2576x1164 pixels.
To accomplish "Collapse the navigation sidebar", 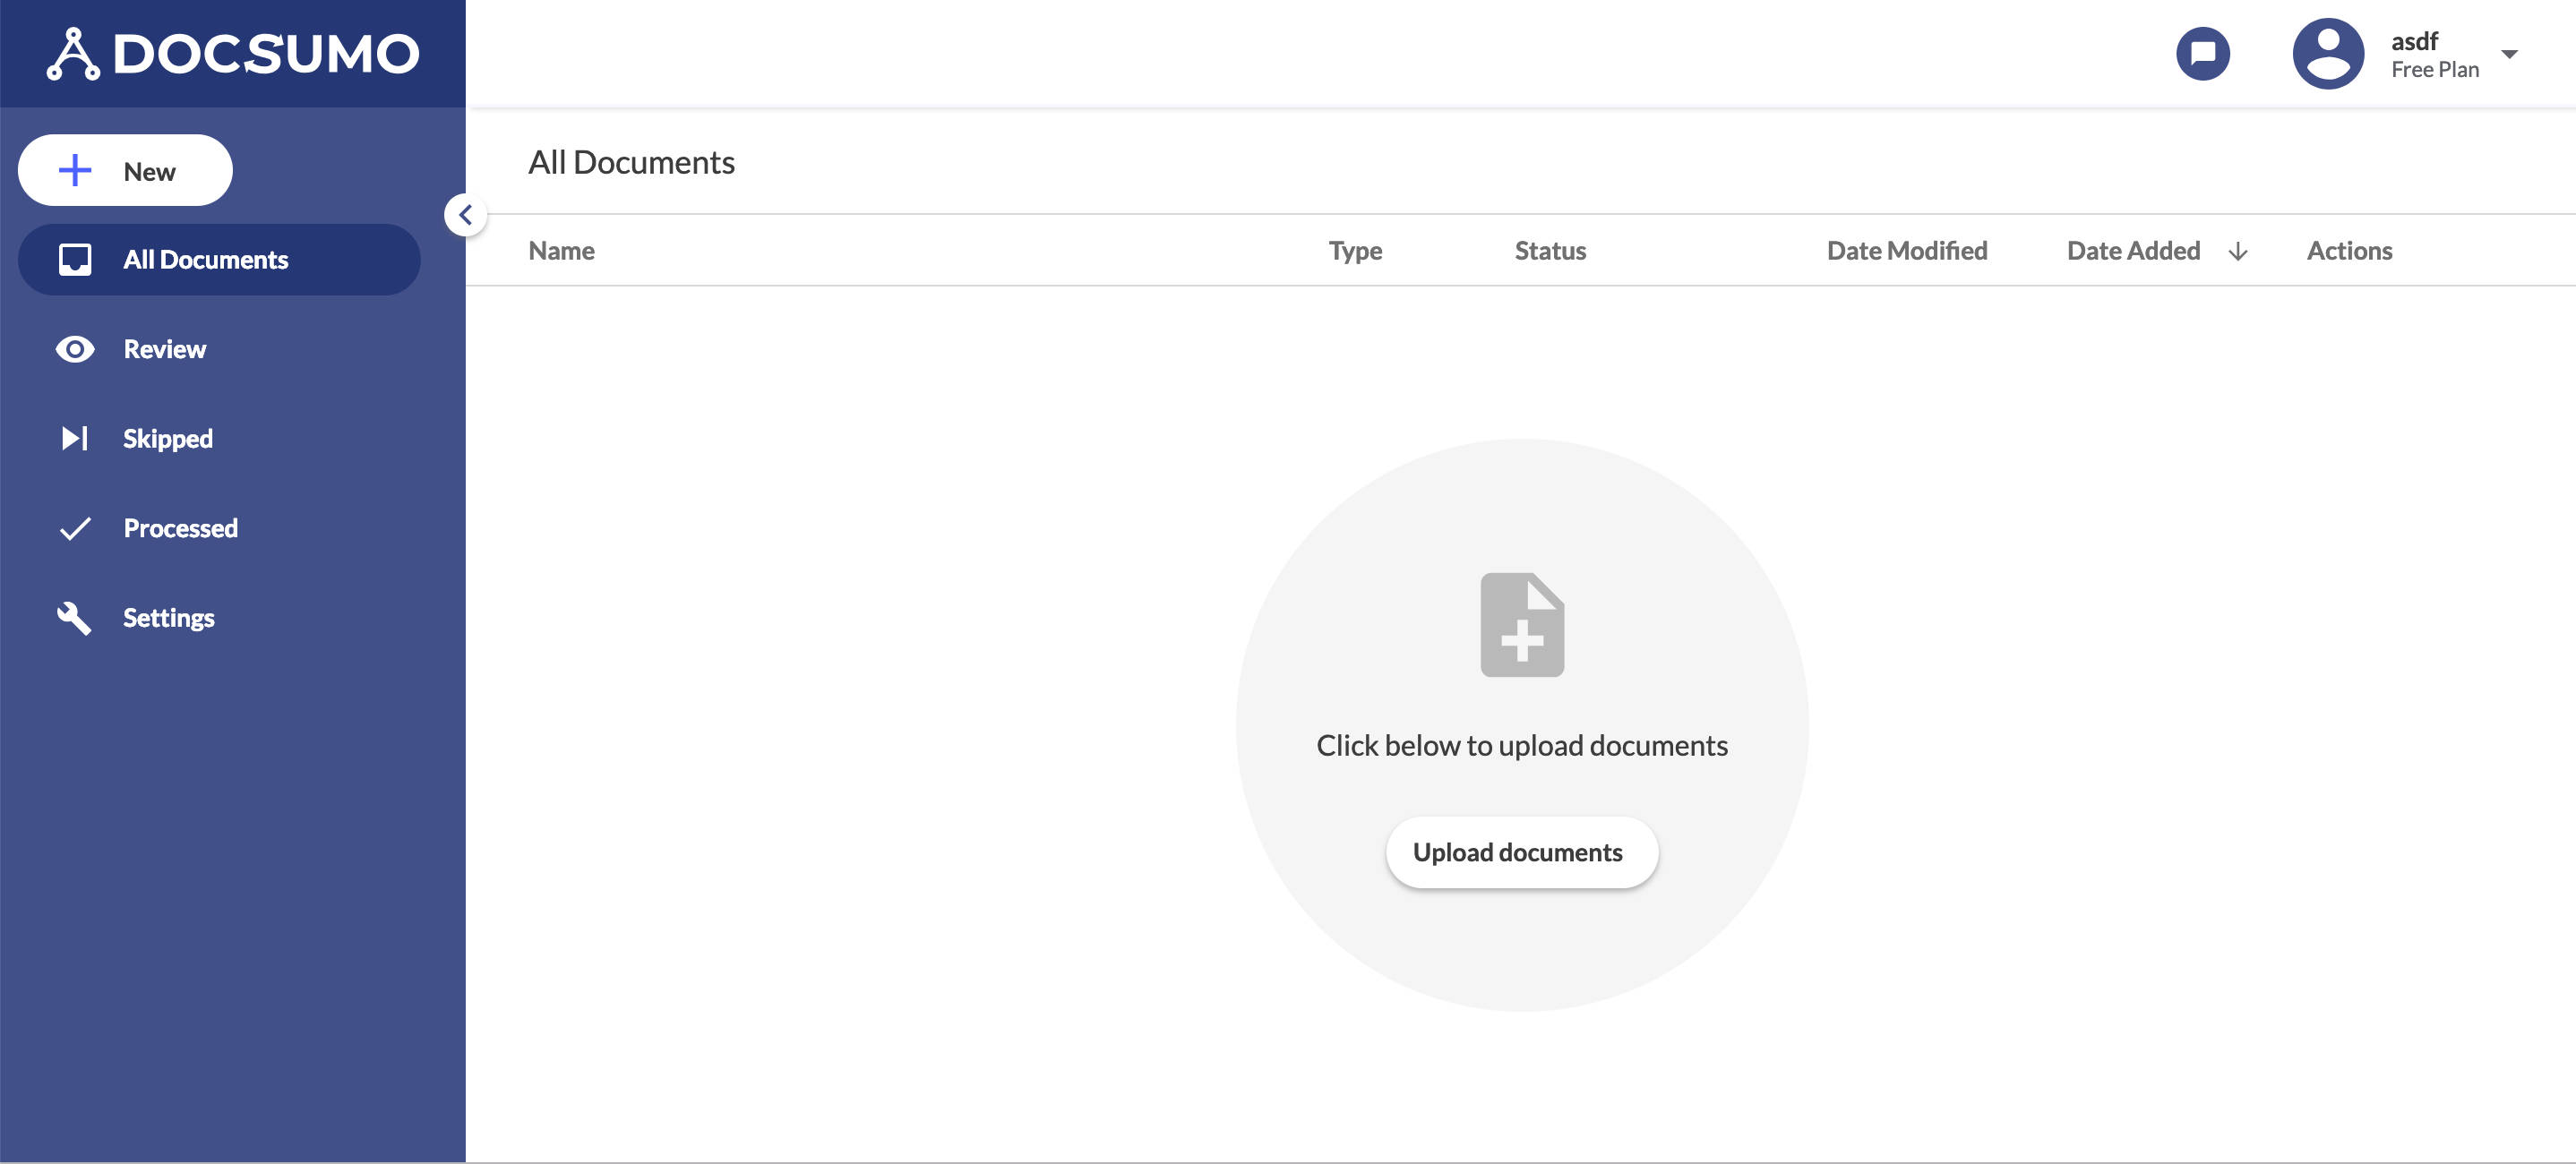I will 464,214.
